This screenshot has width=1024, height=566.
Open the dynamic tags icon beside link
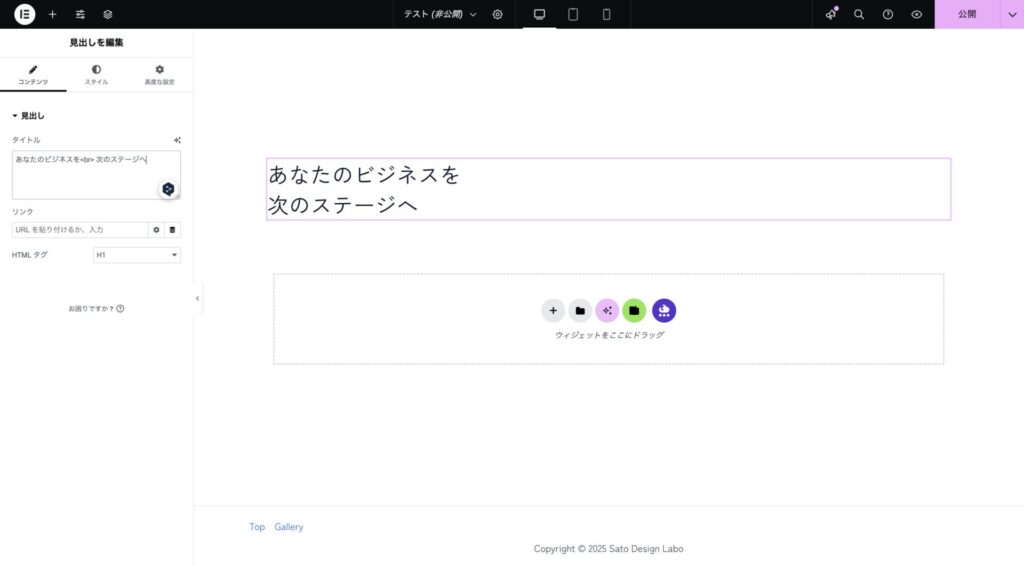pos(172,230)
